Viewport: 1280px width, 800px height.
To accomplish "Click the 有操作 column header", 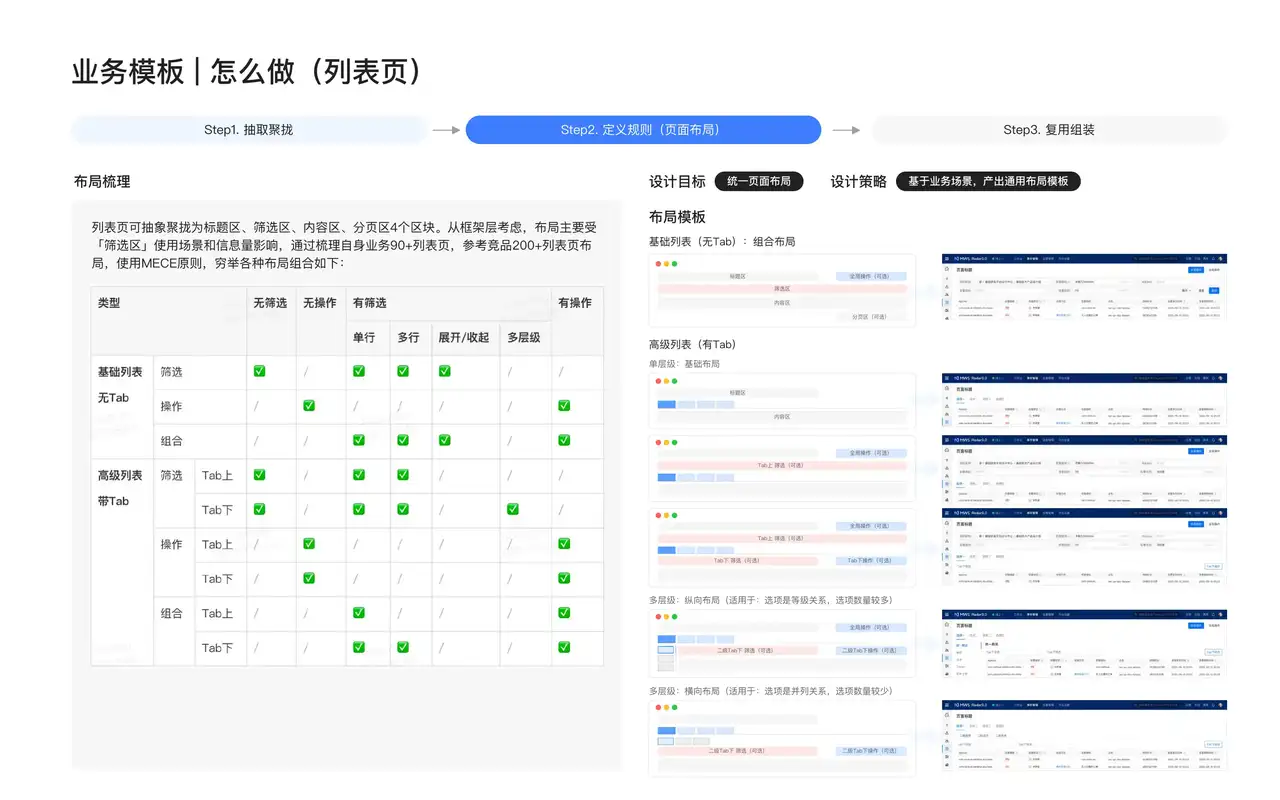I will coord(577,321).
